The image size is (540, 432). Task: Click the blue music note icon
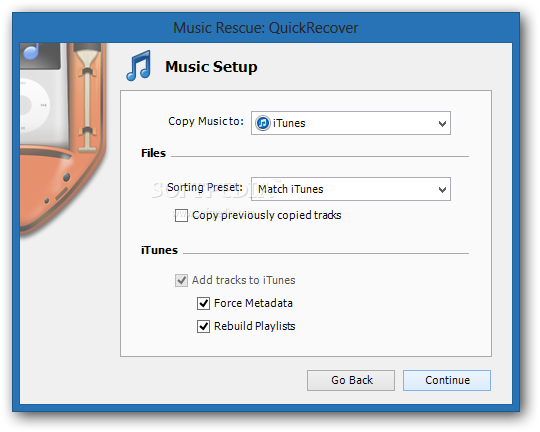tap(138, 66)
